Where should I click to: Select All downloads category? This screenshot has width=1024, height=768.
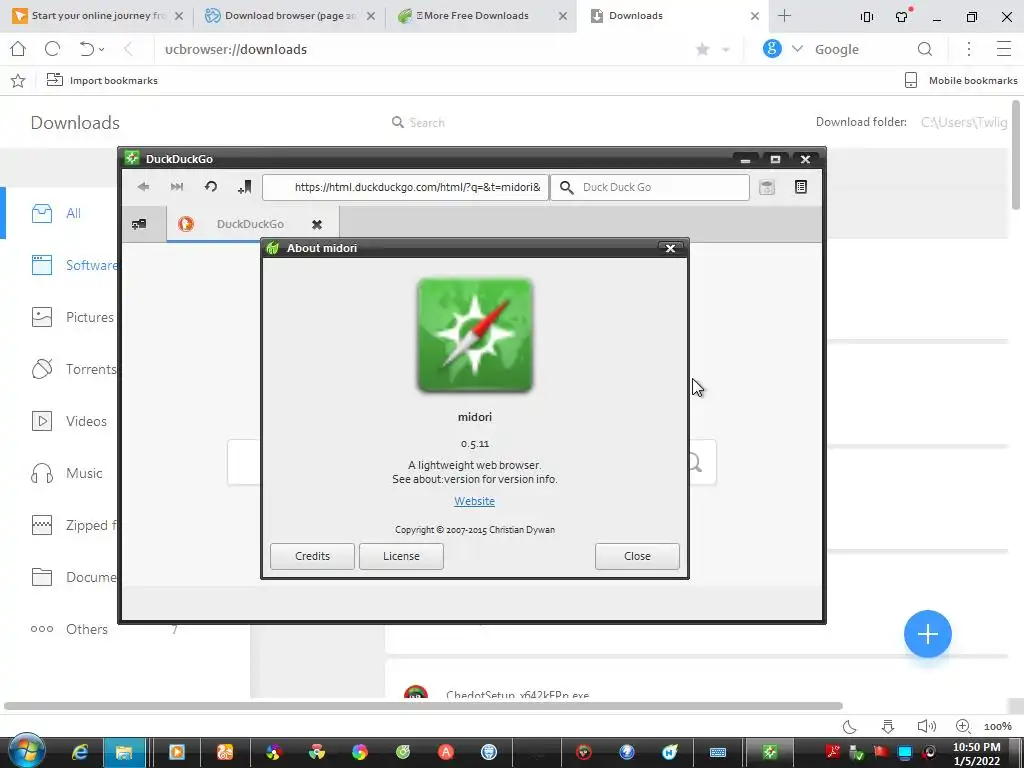coord(73,213)
